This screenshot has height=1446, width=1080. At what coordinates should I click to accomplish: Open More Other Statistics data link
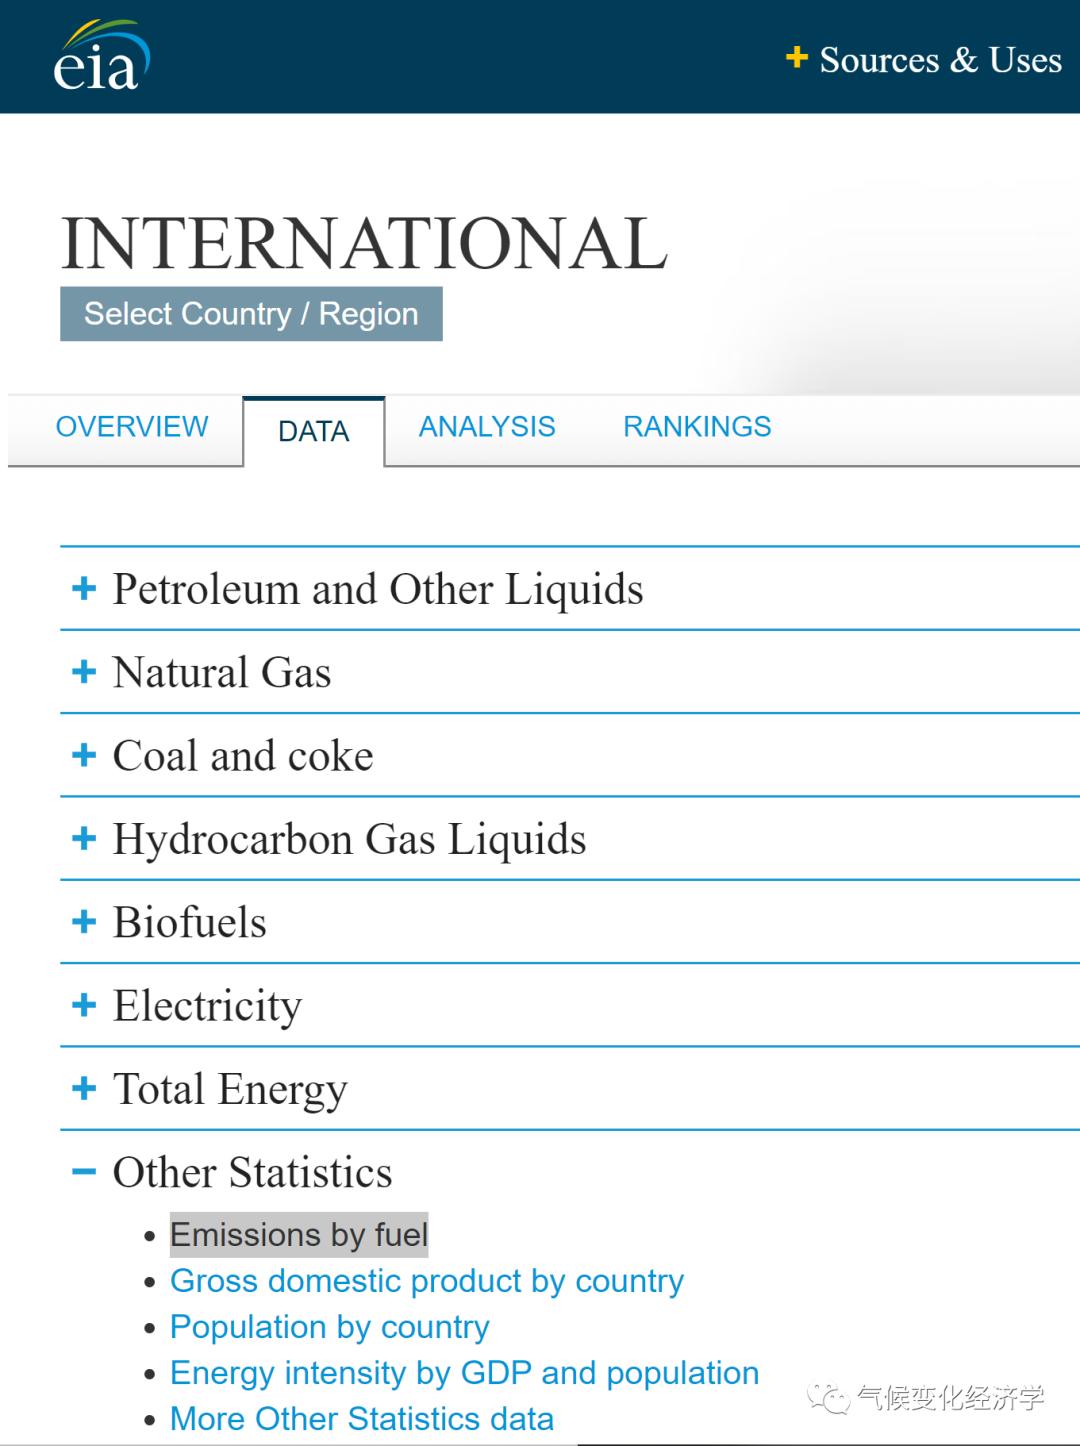point(362,1419)
